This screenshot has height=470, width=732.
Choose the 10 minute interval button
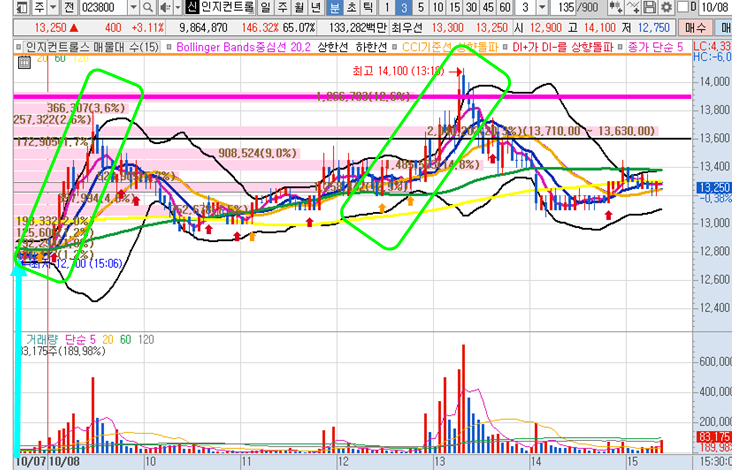click(438, 7)
